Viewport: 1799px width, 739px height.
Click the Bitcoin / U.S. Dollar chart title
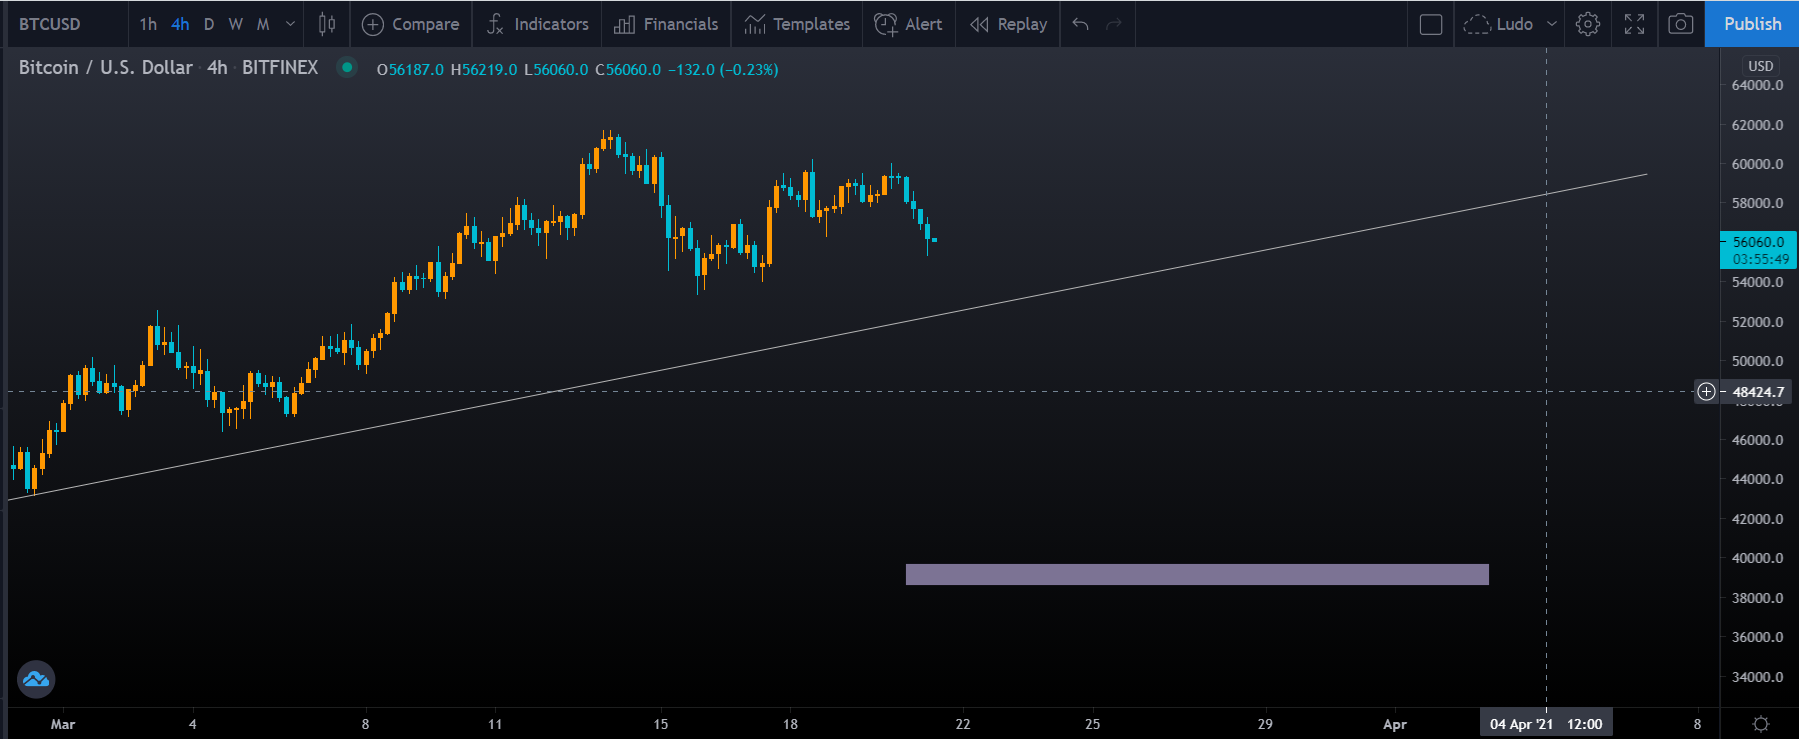pos(106,67)
